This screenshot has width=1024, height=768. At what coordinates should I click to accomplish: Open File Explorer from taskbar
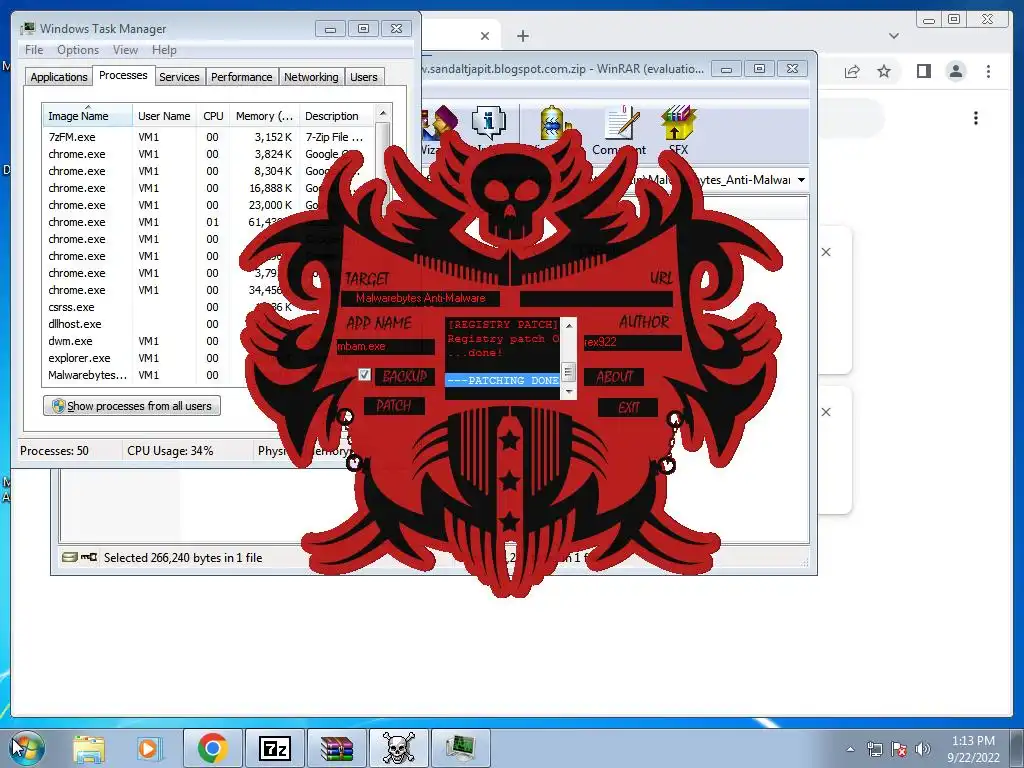point(89,749)
